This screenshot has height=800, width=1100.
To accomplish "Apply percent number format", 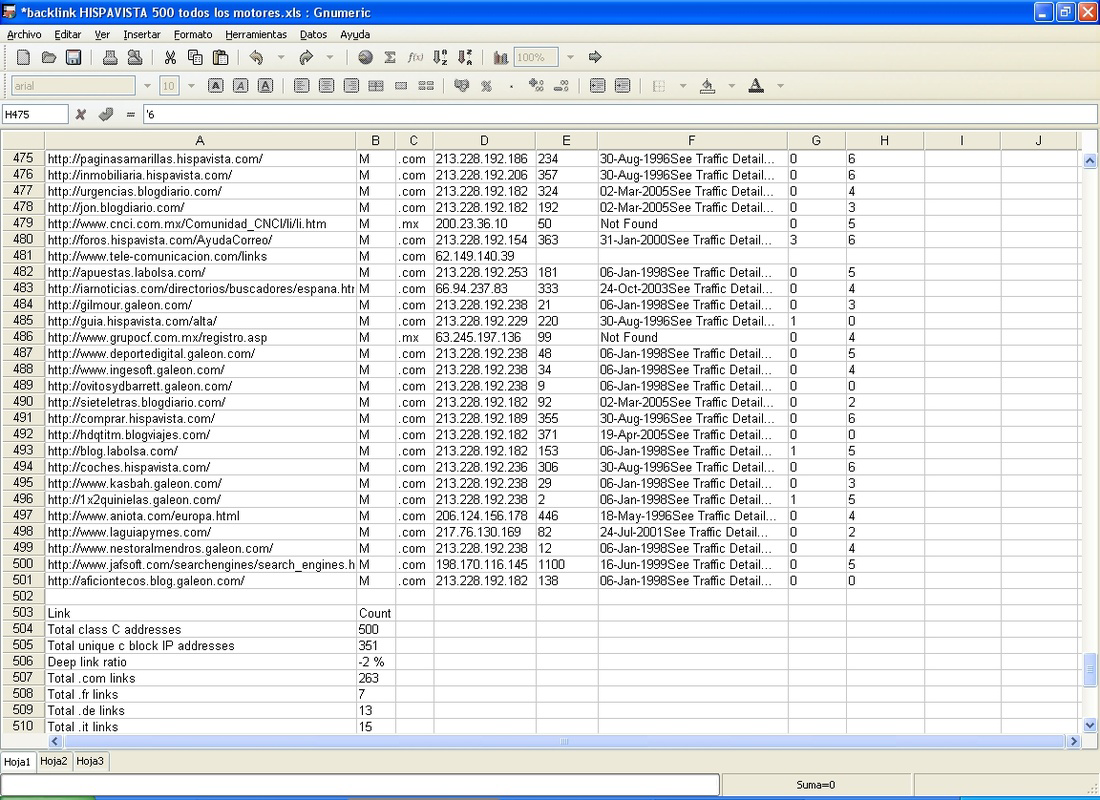I will click(x=486, y=86).
